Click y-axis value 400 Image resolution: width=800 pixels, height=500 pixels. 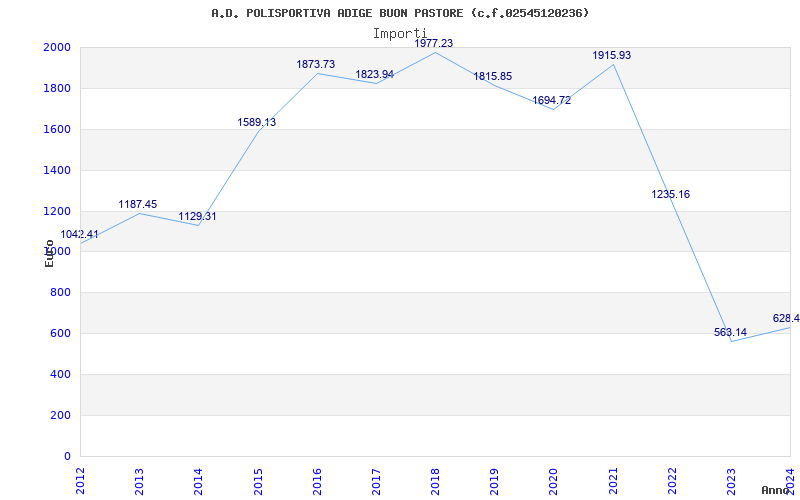click(x=61, y=374)
